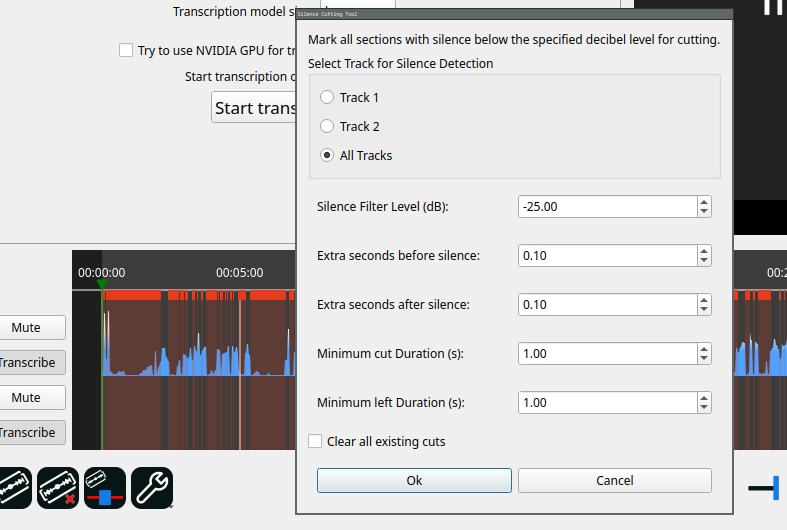Screen dimensions: 787x530
Task: Enable Clear all existing cuts checkbox
Action: (316, 442)
